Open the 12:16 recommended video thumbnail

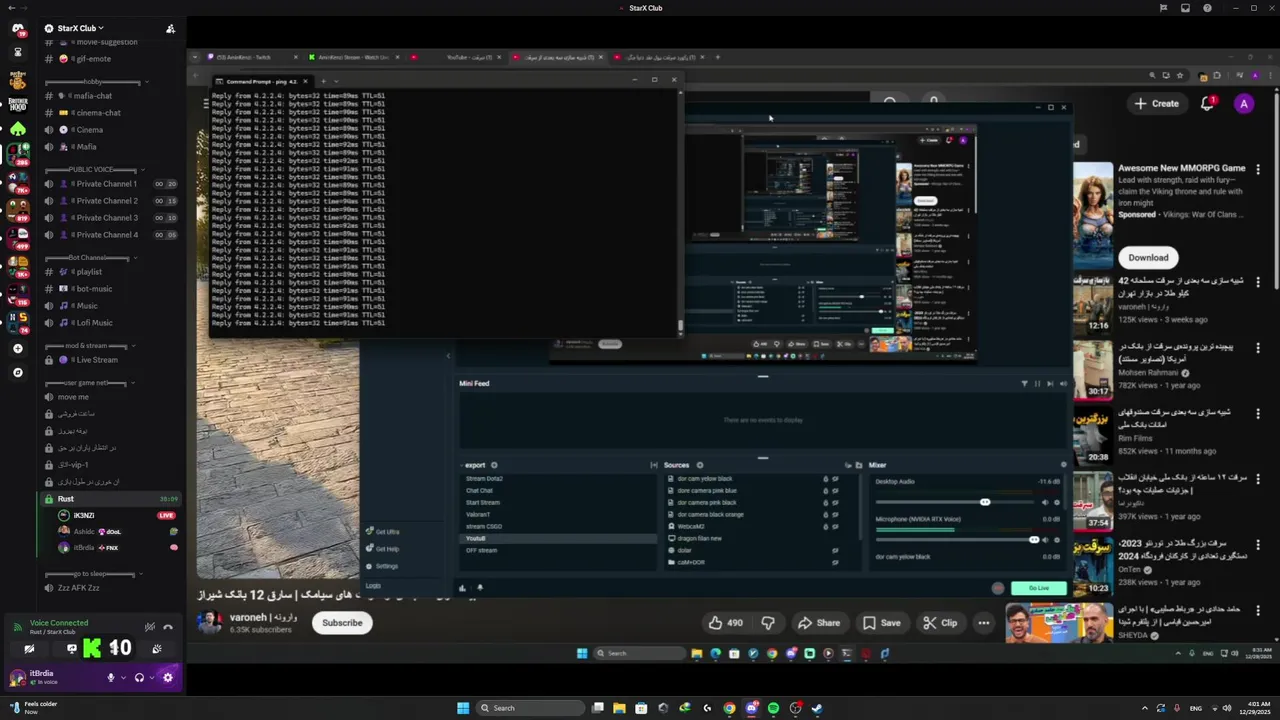1093,304
